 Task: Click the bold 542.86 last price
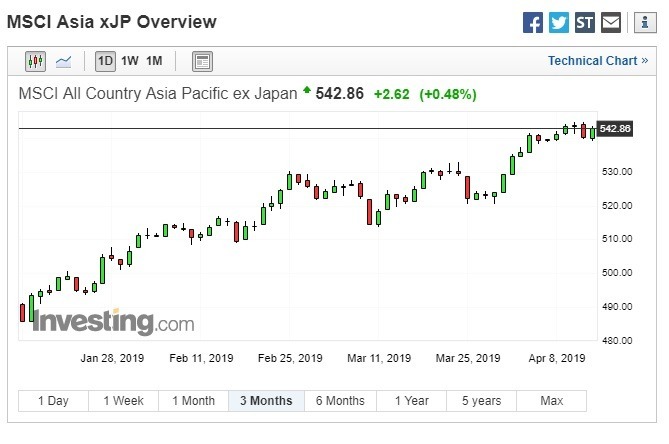pos(340,93)
